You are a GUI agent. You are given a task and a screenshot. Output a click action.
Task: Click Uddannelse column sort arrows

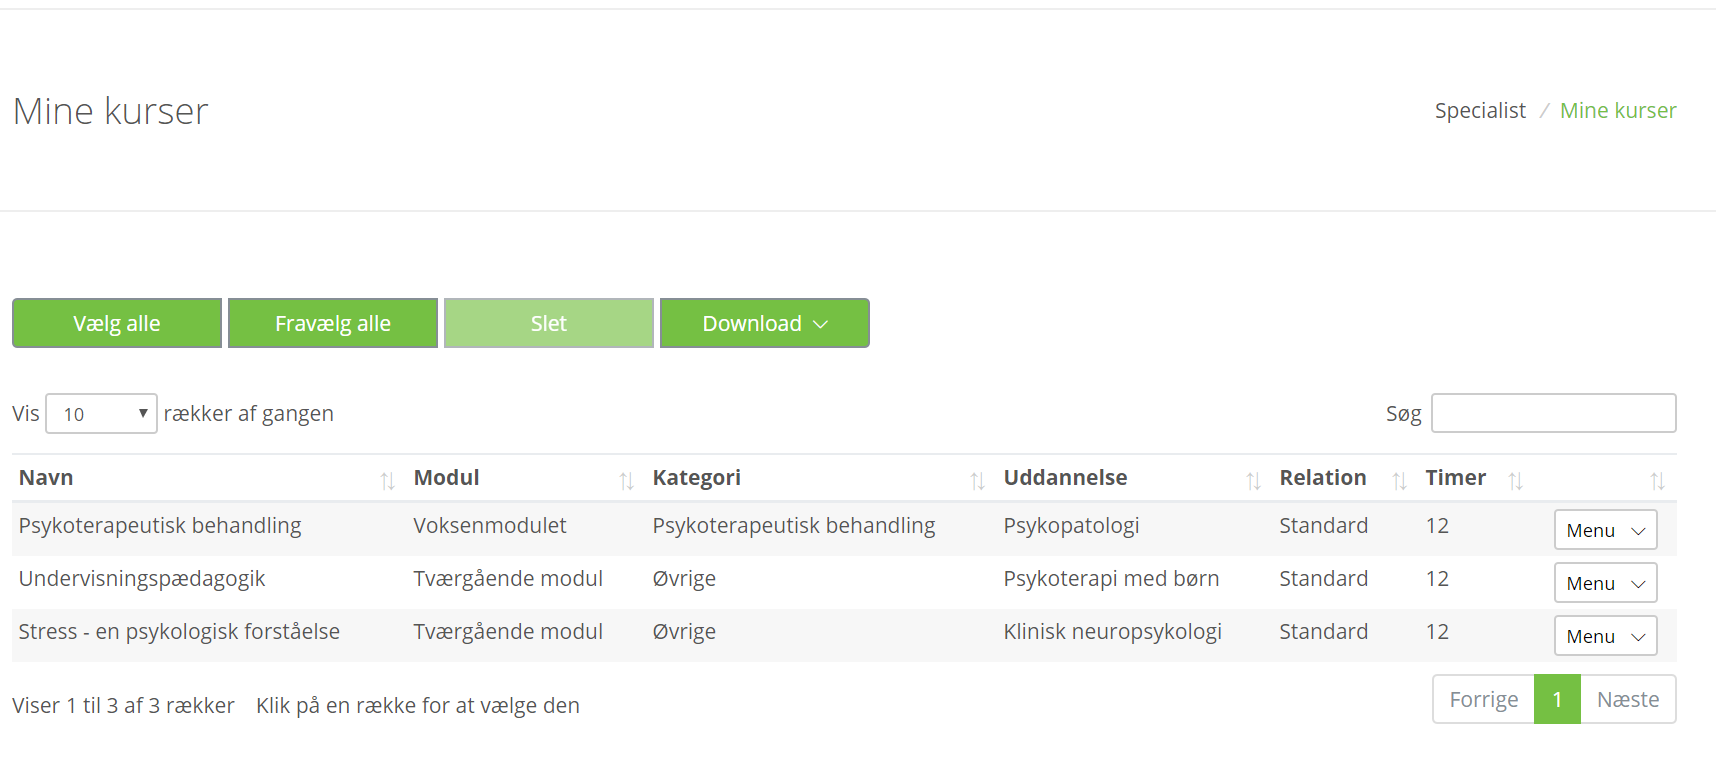[1253, 481]
